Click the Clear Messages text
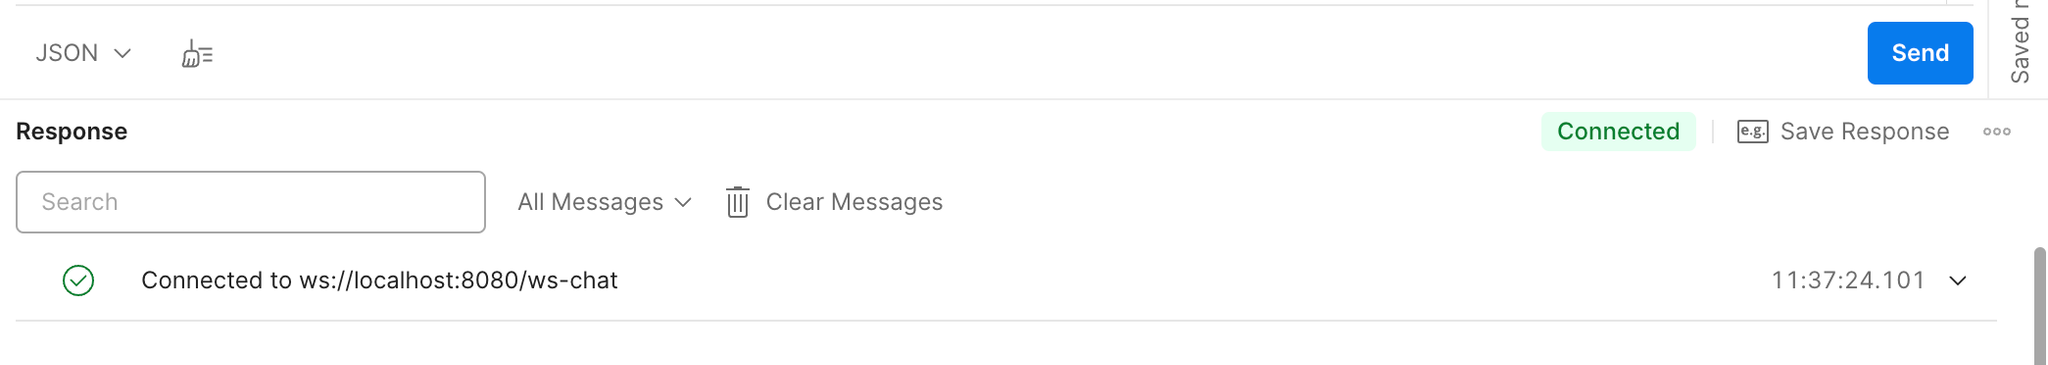This screenshot has height=365, width=2048. point(854,202)
